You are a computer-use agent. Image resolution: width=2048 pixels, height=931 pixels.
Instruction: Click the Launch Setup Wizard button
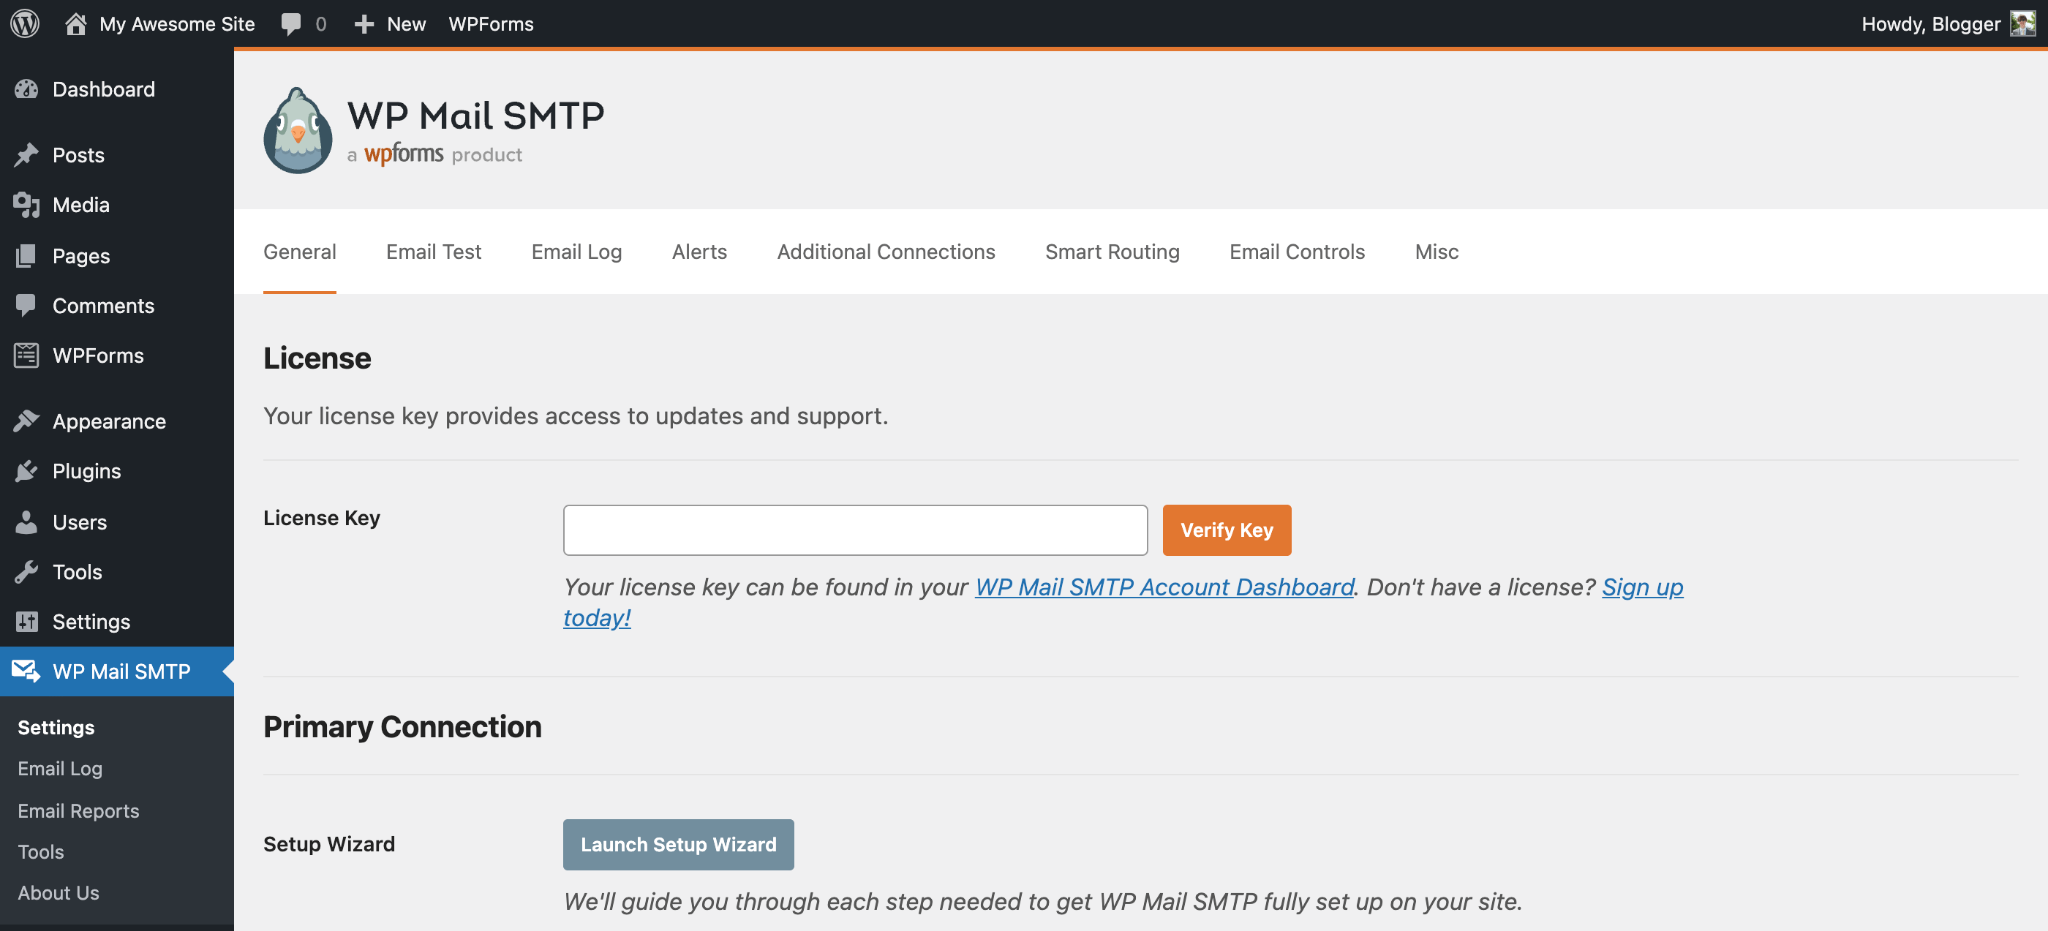tap(678, 845)
